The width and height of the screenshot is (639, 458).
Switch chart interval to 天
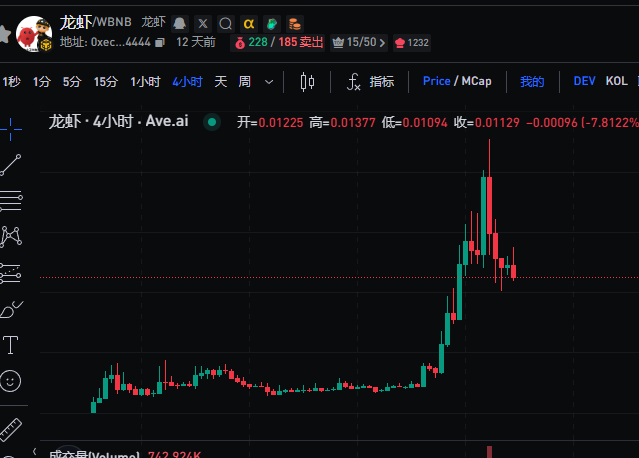[220, 81]
